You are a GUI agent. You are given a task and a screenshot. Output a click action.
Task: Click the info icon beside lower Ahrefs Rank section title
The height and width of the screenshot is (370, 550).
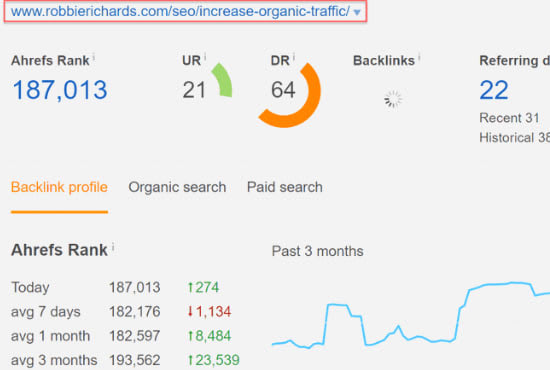point(113,247)
